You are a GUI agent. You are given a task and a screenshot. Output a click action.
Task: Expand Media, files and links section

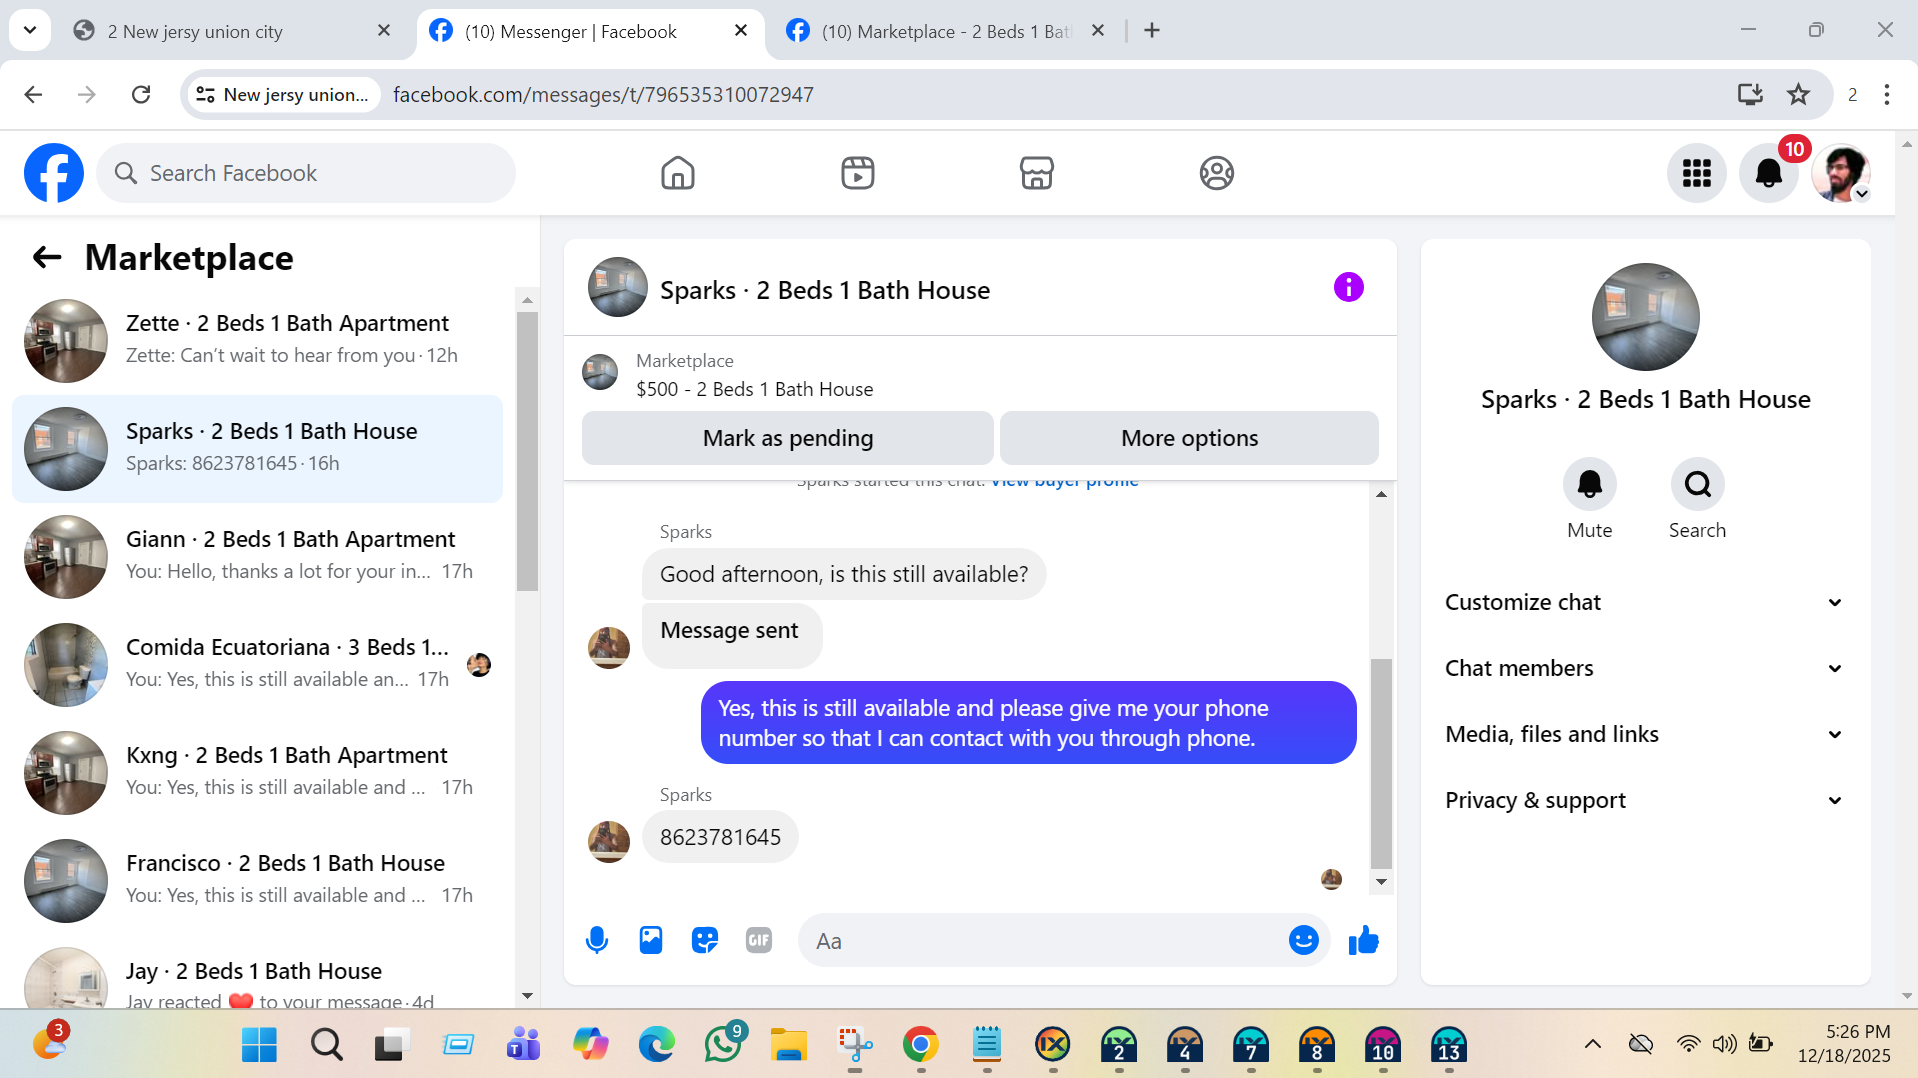tap(1645, 734)
